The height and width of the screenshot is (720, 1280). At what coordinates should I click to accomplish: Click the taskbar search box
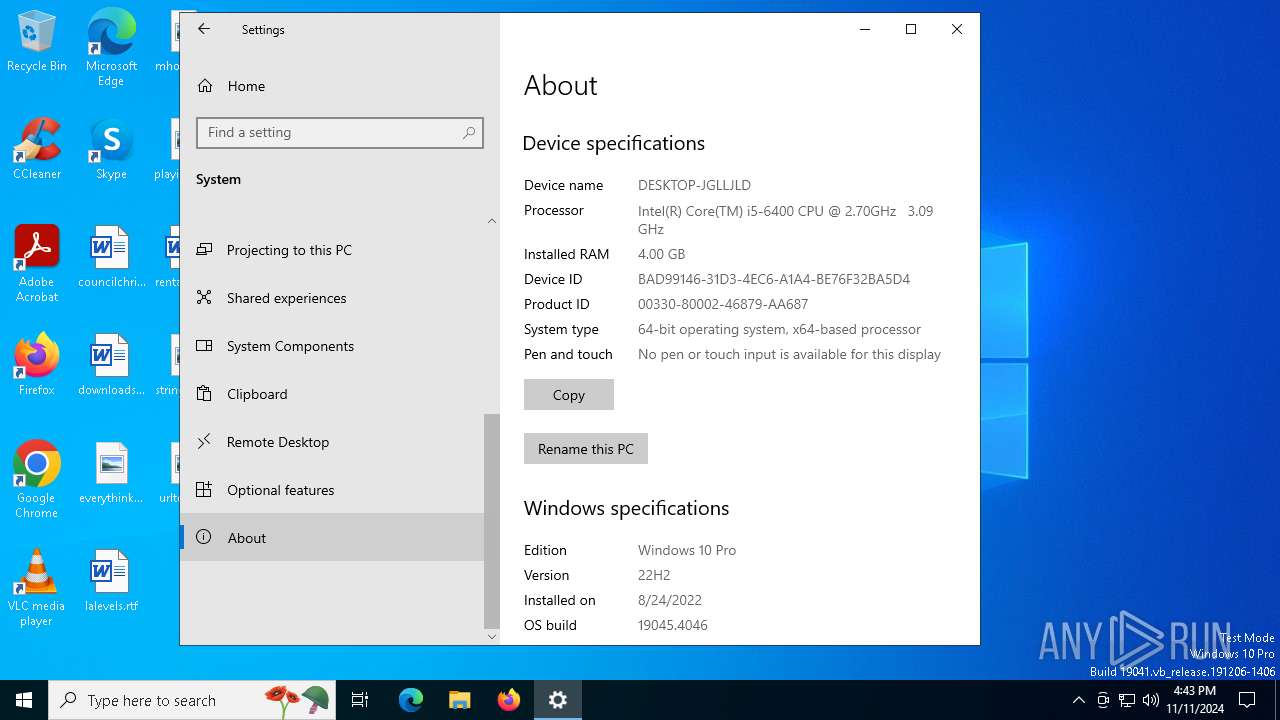click(192, 700)
